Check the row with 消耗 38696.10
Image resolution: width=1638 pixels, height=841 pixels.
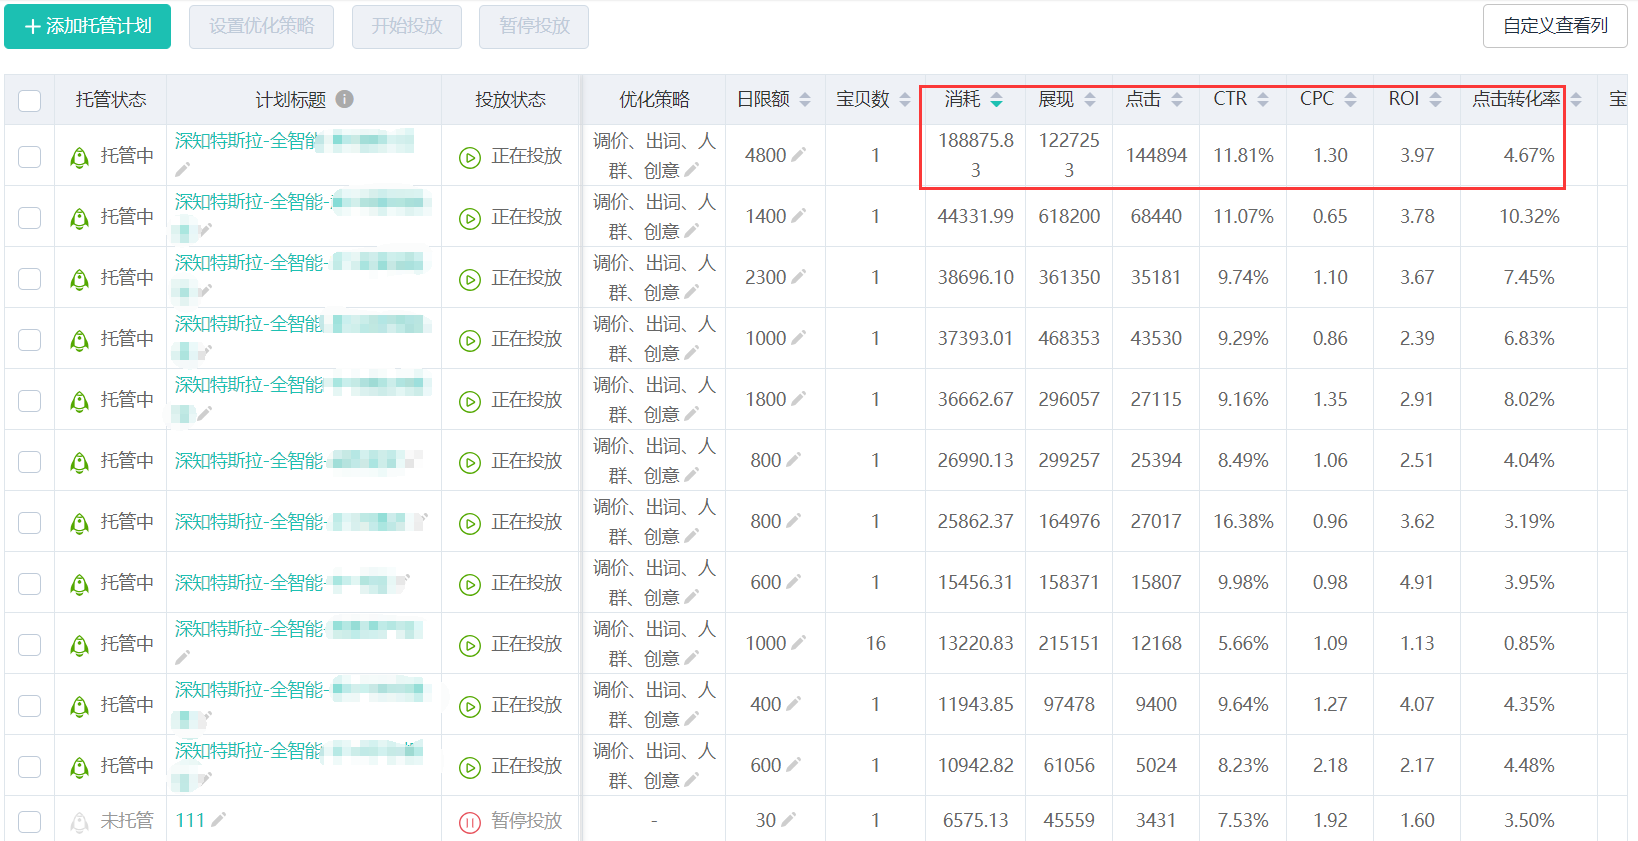[x=30, y=278]
